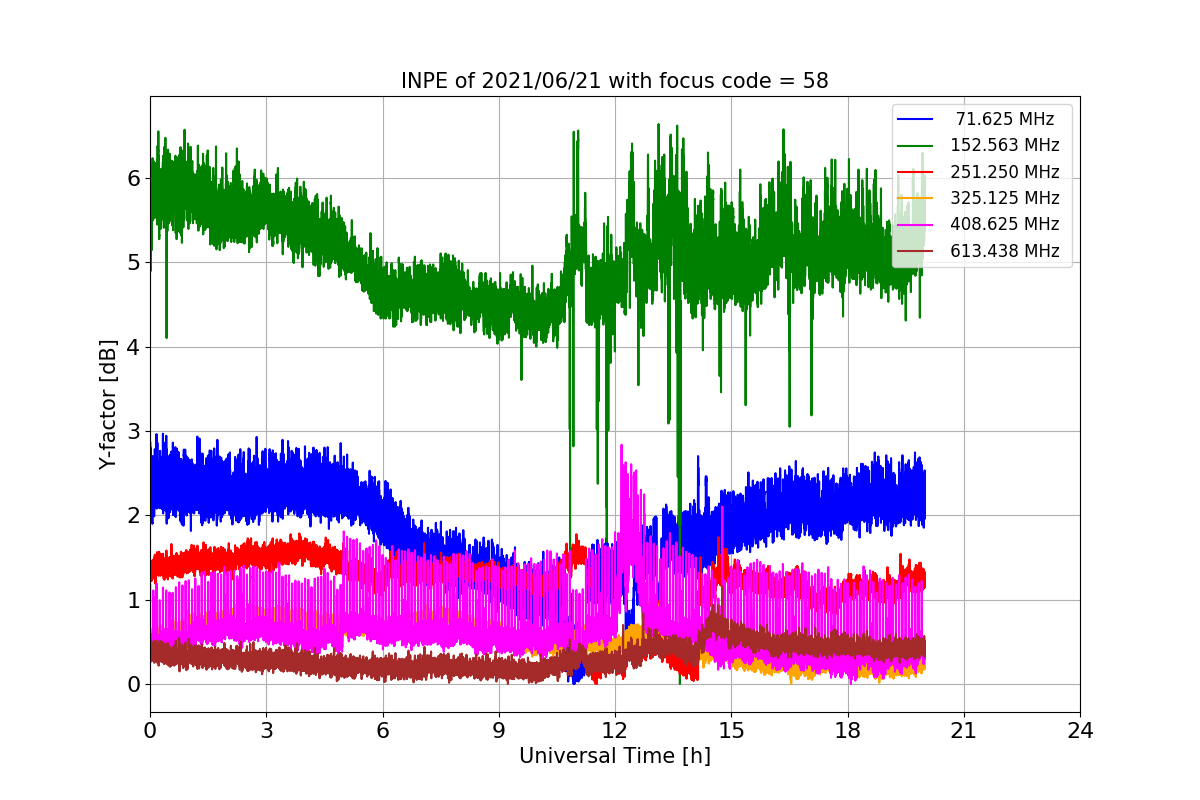The height and width of the screenshot is (800, 1200).
Task: Click the x-axis tick label '9'
Action: [x=499, y=731]
